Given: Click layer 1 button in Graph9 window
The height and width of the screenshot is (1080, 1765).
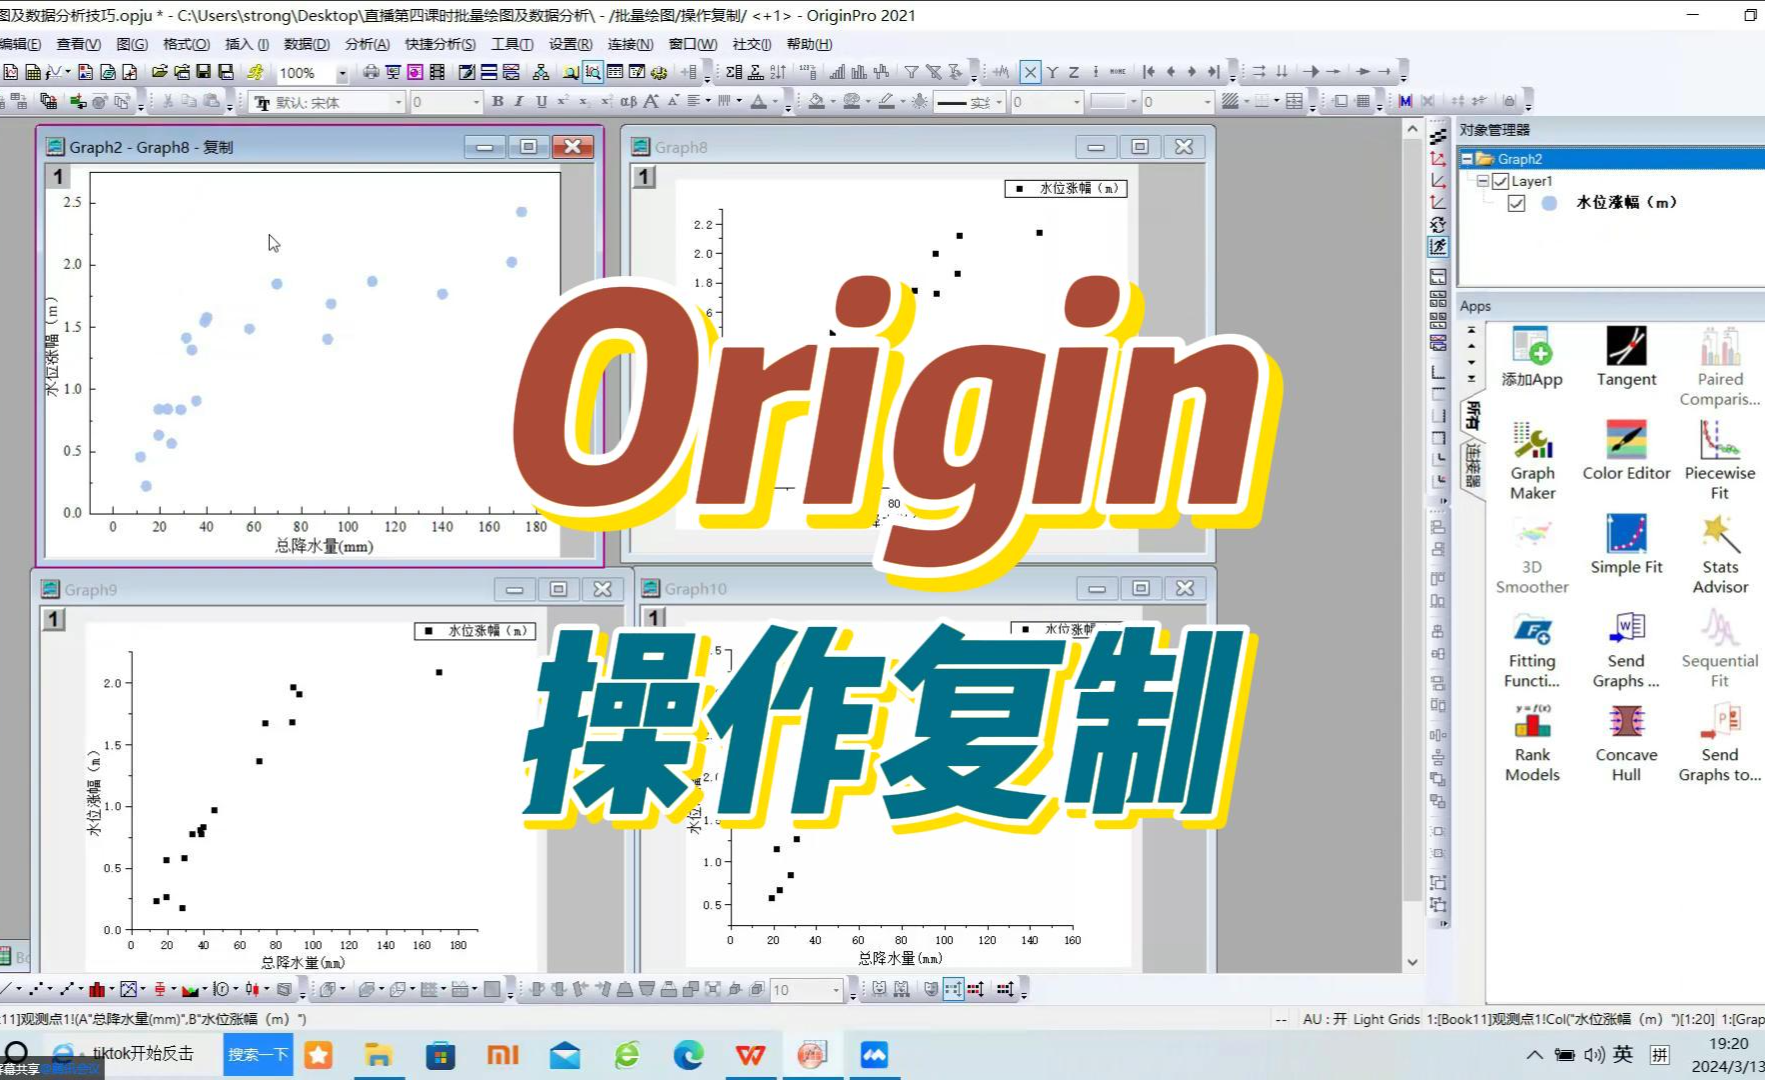Looking at the screenshot, I should pos(53,619).
